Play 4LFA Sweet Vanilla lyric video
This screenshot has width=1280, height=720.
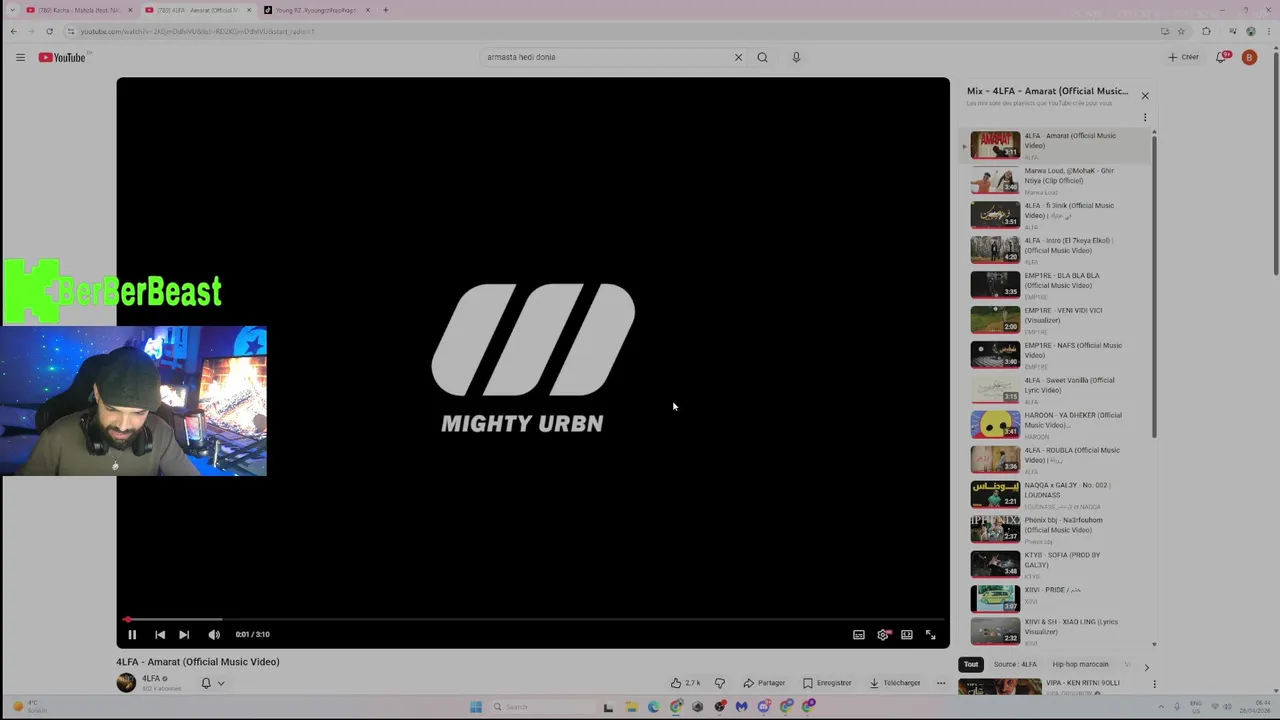coord(1055,390)
